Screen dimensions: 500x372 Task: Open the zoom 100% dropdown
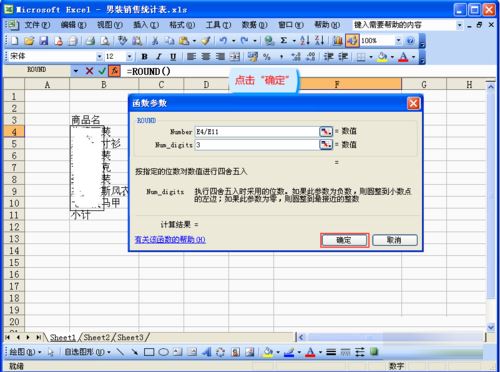pyautogui.click(x=398, y=41)
